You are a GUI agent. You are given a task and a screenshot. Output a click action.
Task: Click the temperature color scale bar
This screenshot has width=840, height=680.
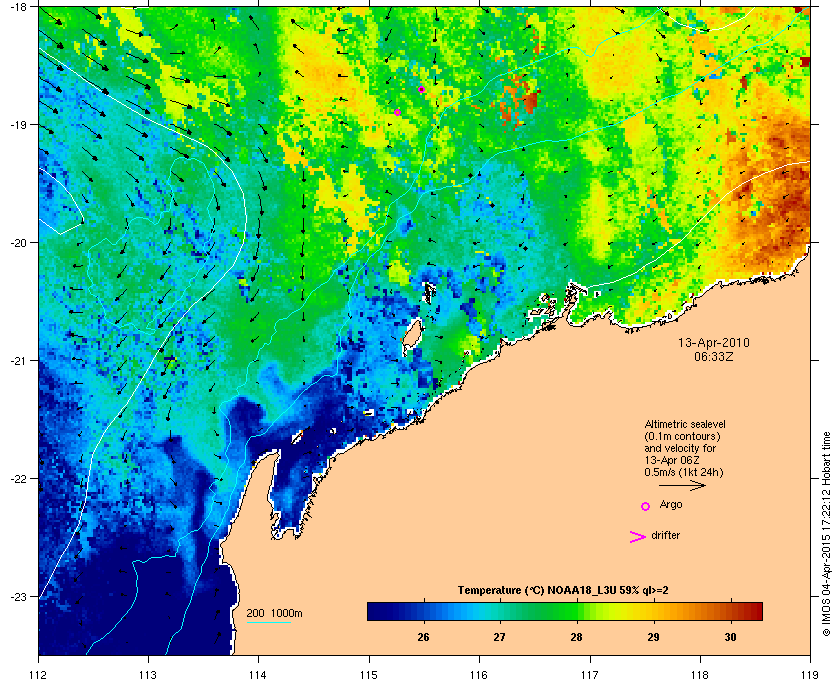565,611
